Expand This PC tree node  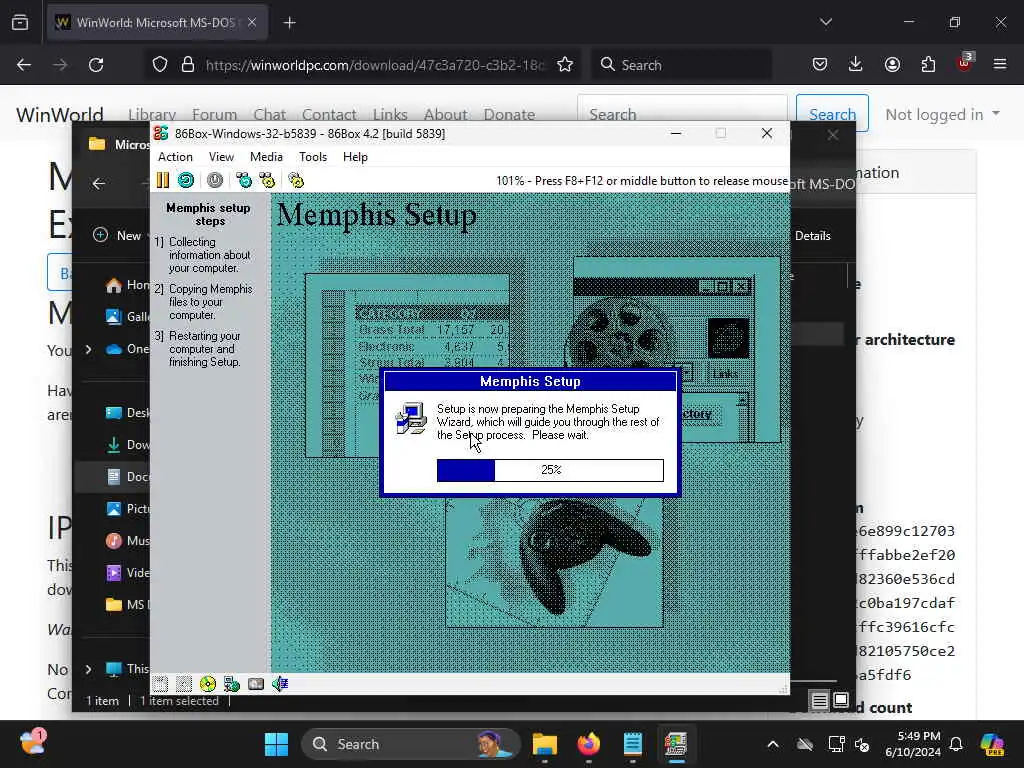89,669
